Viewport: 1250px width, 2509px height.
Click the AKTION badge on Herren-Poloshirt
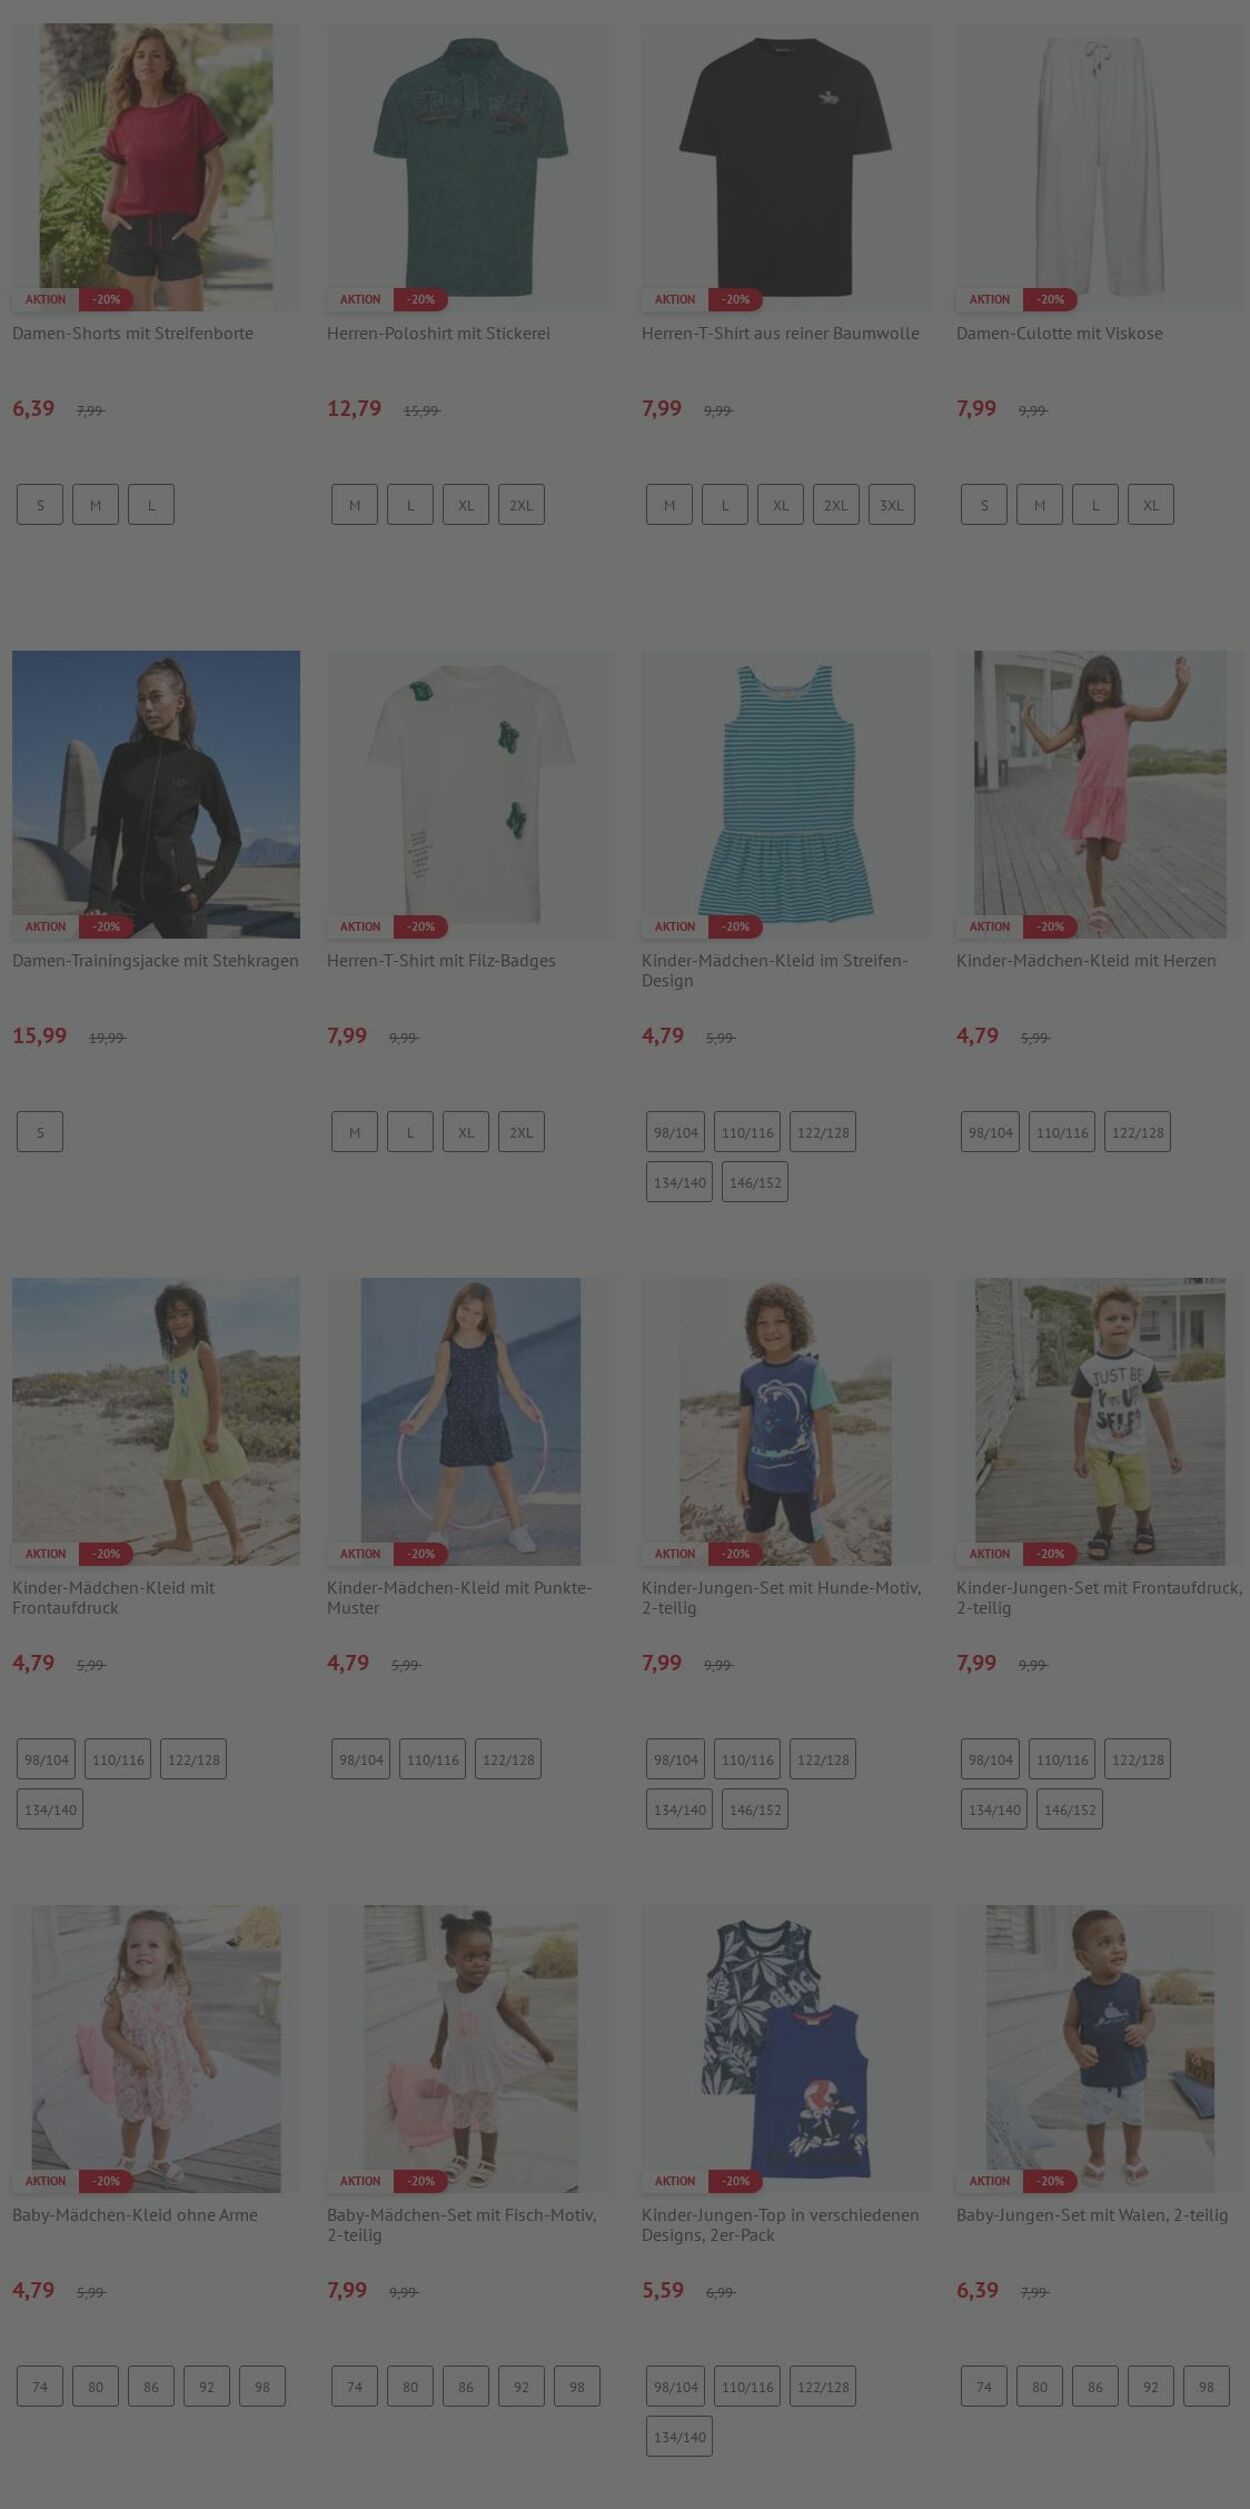click(360, 299)
